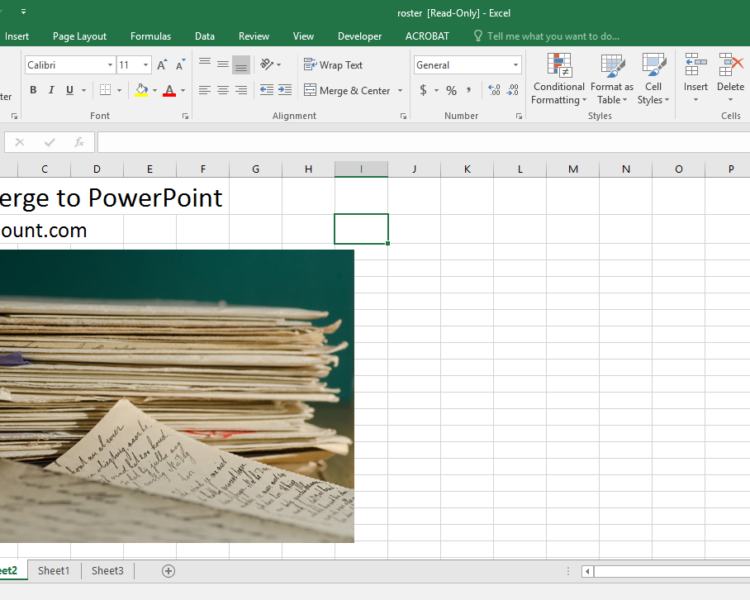Expand the Merge & Center dropdown arrow
The height and width of the screenshot is (600, 750).
400,91
